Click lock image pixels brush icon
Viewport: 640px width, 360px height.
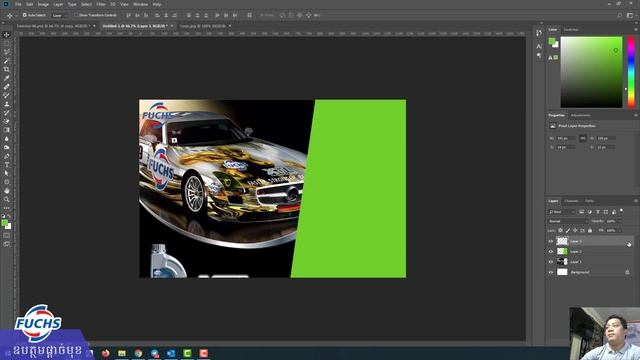point(568,231)
